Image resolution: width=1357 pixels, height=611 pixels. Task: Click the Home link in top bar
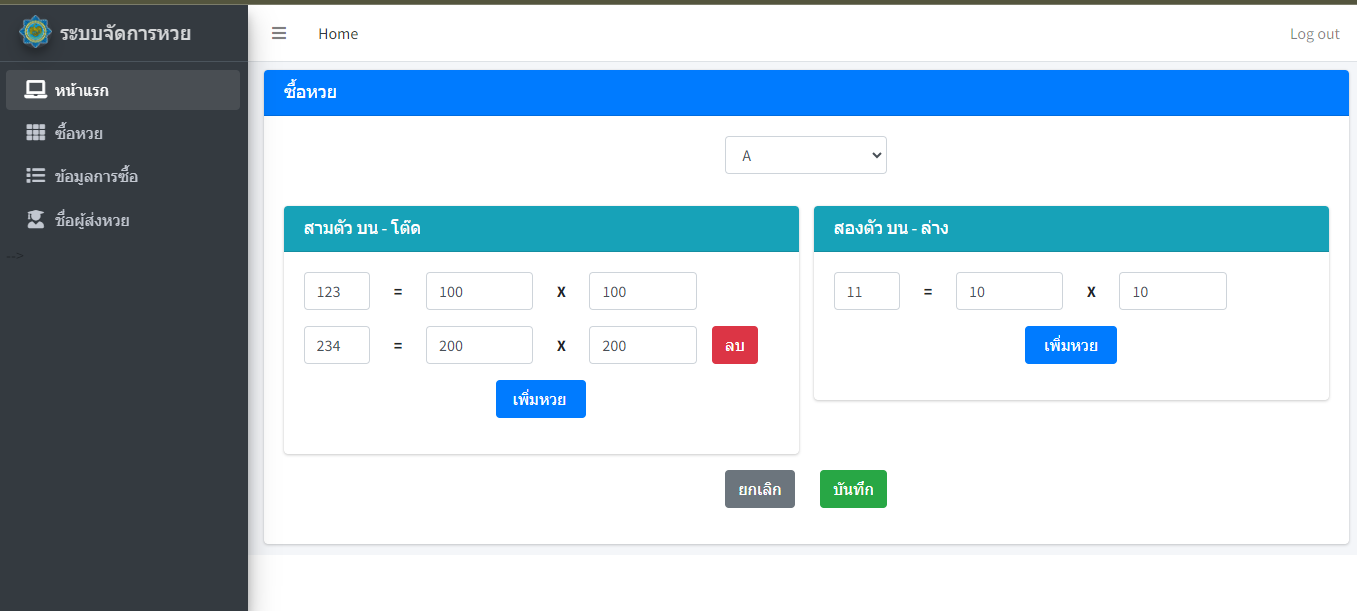point(338,34)
